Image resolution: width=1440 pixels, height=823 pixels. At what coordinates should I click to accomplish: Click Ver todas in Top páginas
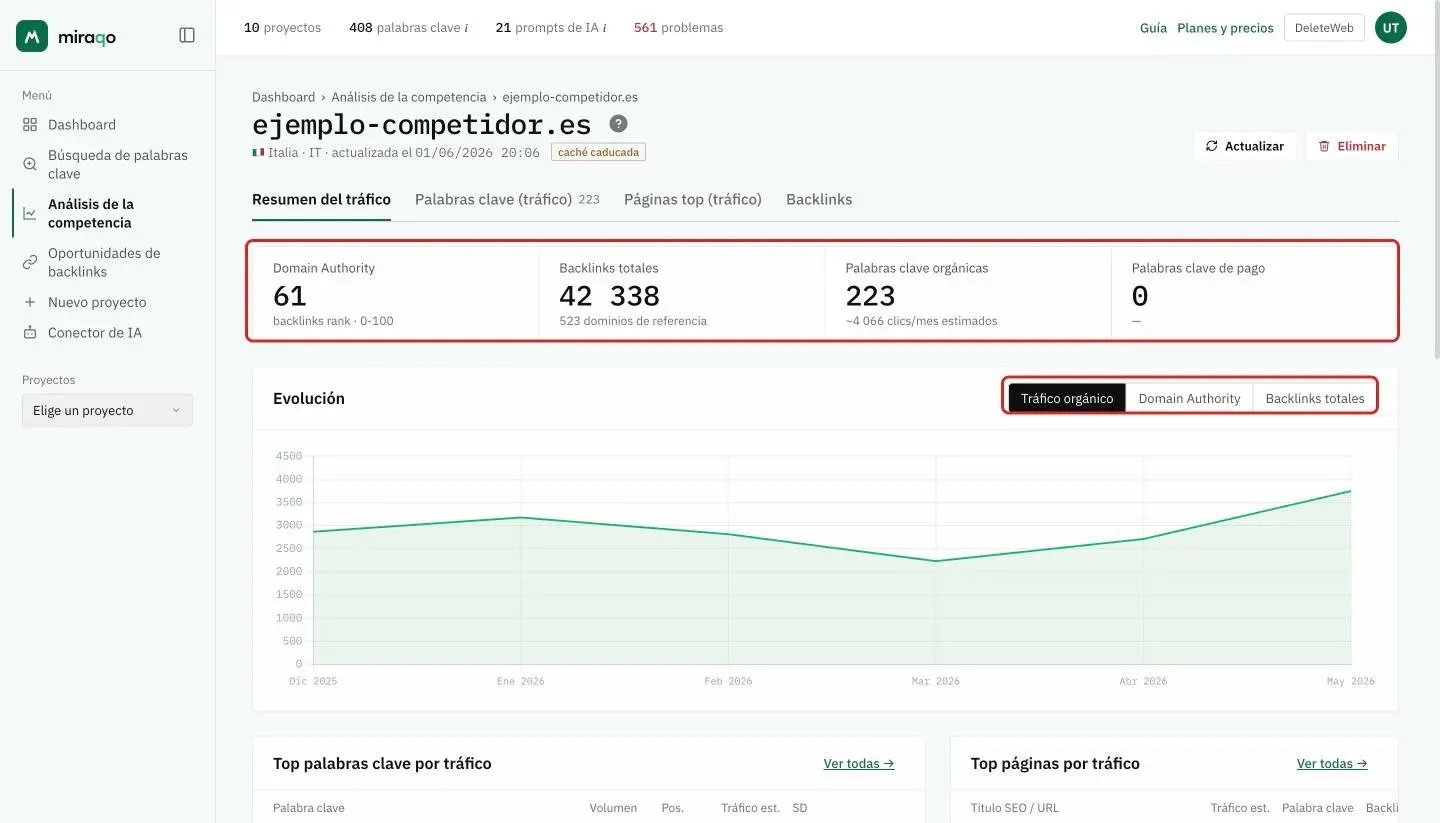(1332, 763)
